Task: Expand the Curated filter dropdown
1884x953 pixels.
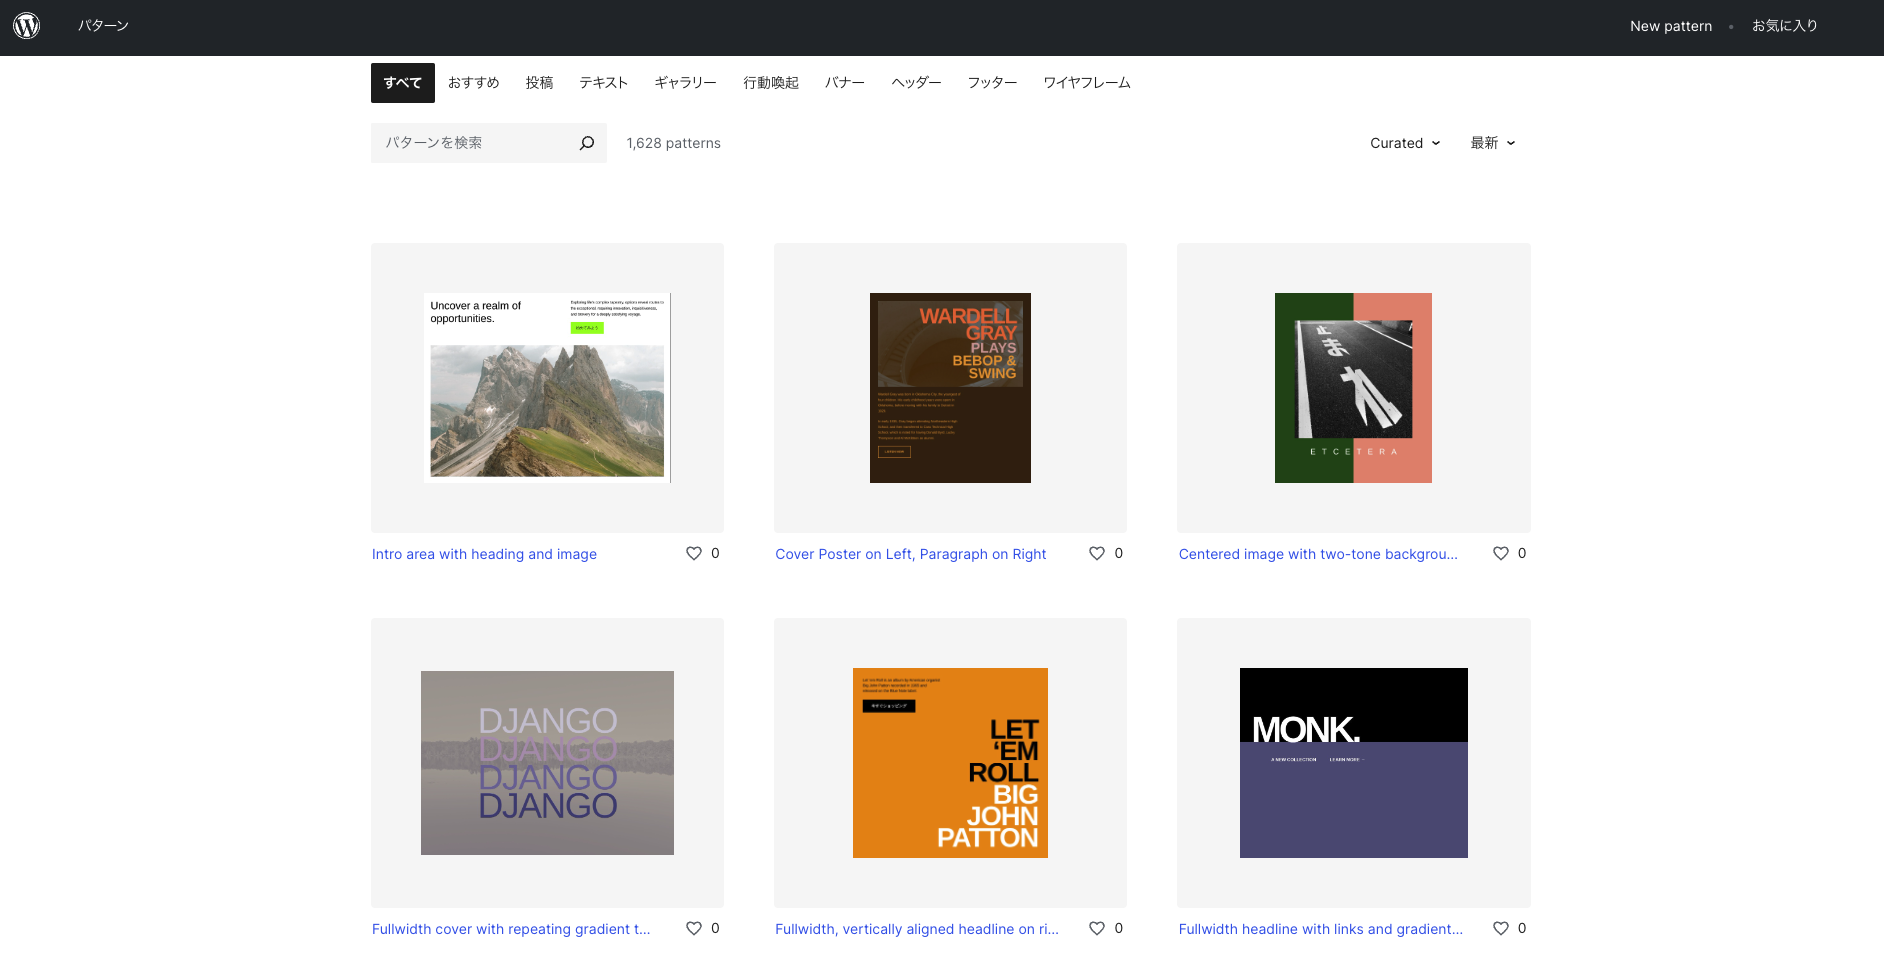Action: coord(1405,143)
